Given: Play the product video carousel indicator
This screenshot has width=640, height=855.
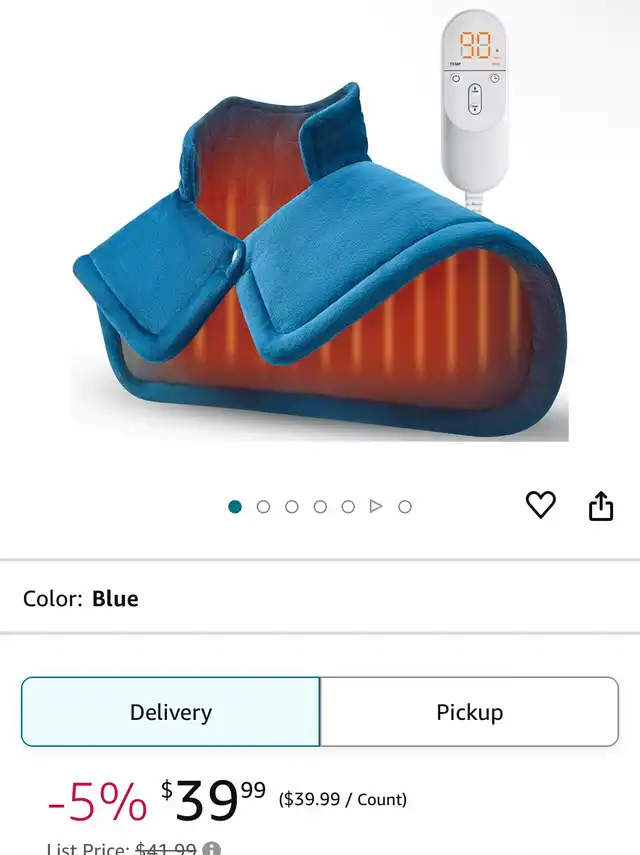Looking at the screenshot, I should point(376,507).
